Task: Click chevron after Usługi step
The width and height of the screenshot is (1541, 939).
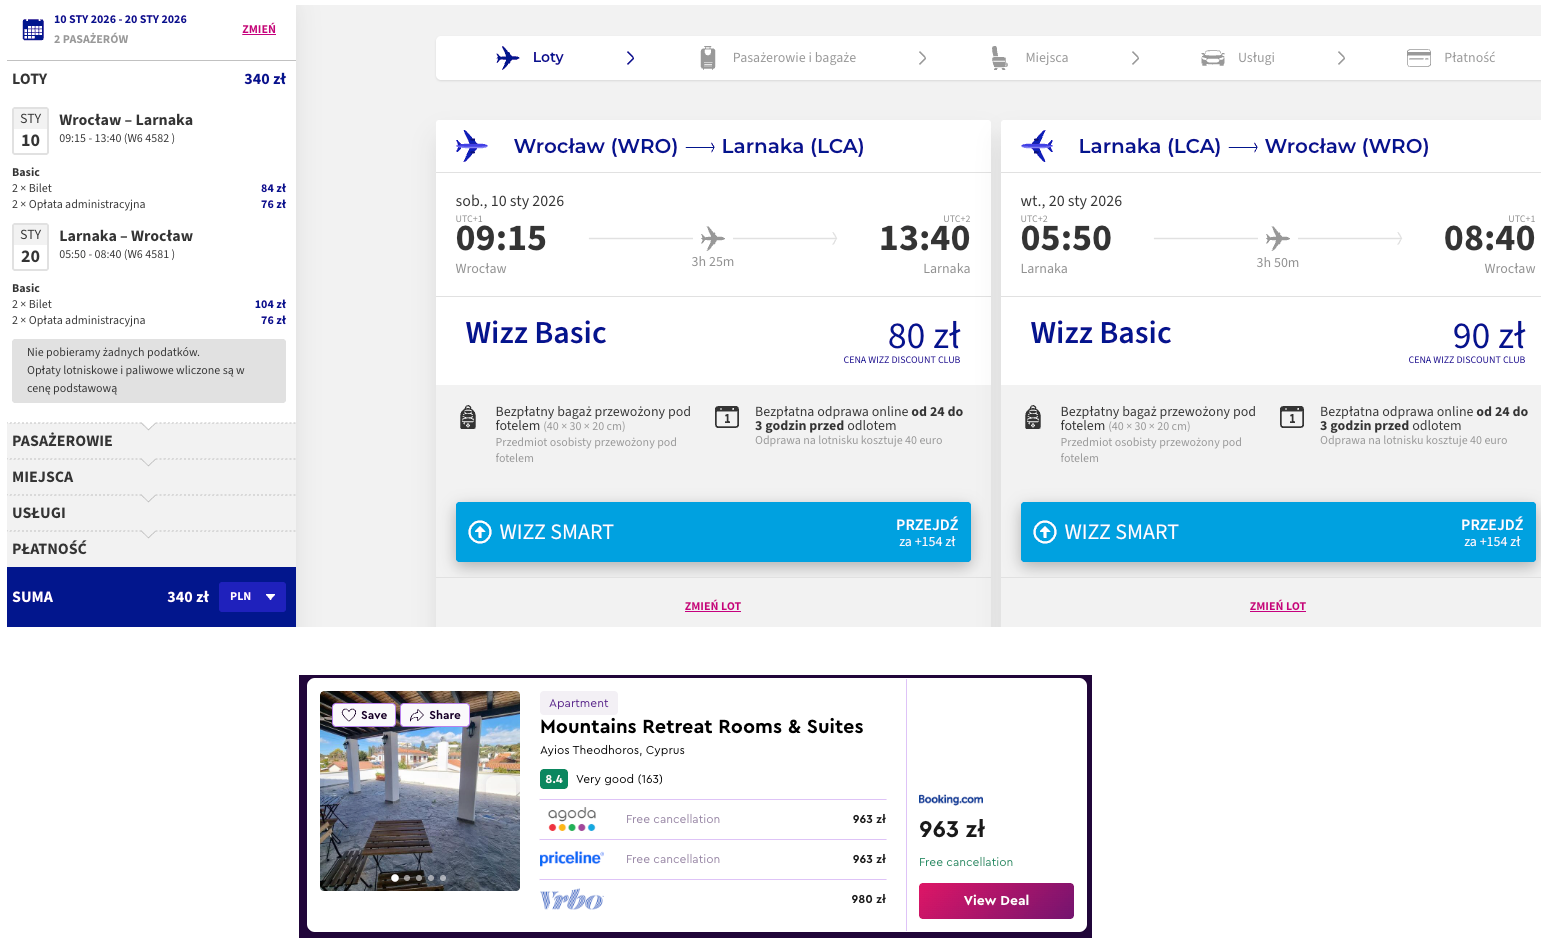Action: [1341, 58]
